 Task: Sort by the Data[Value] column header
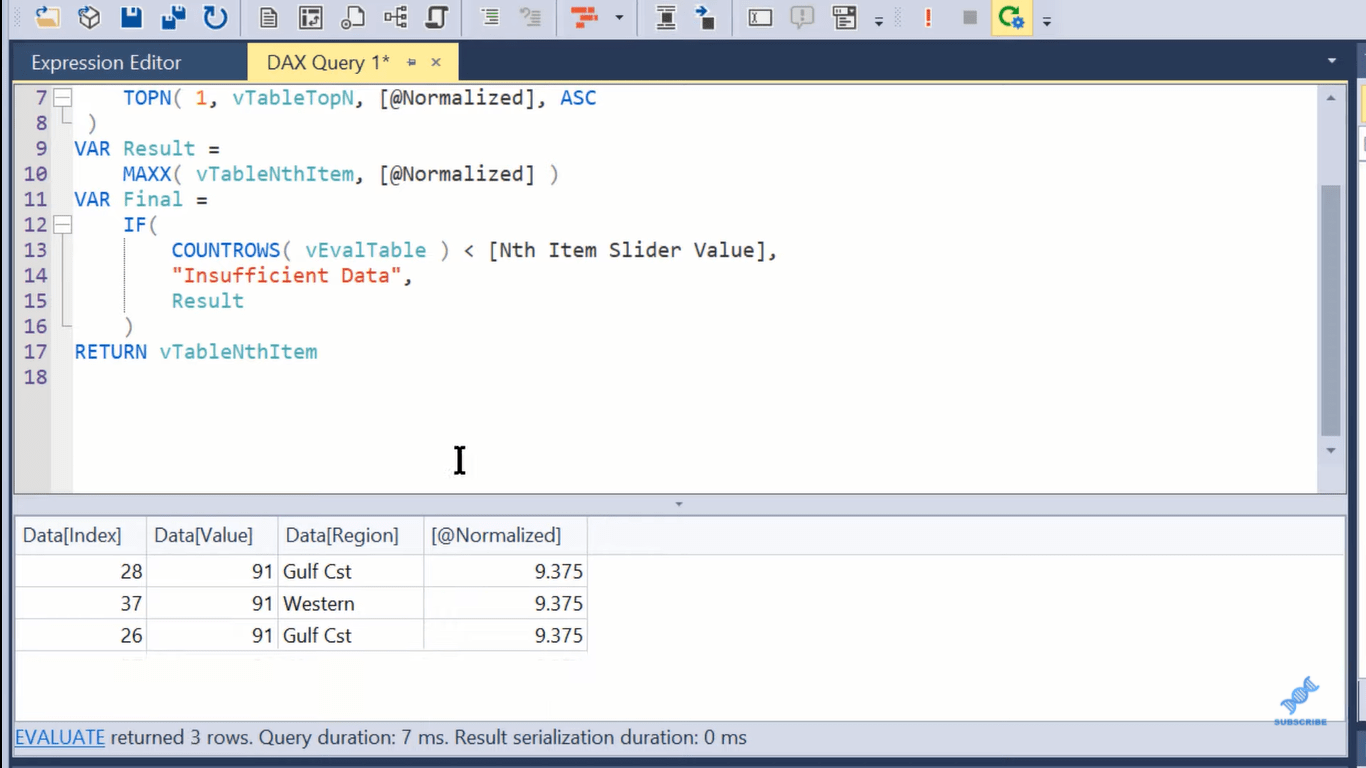pos(212,535)
